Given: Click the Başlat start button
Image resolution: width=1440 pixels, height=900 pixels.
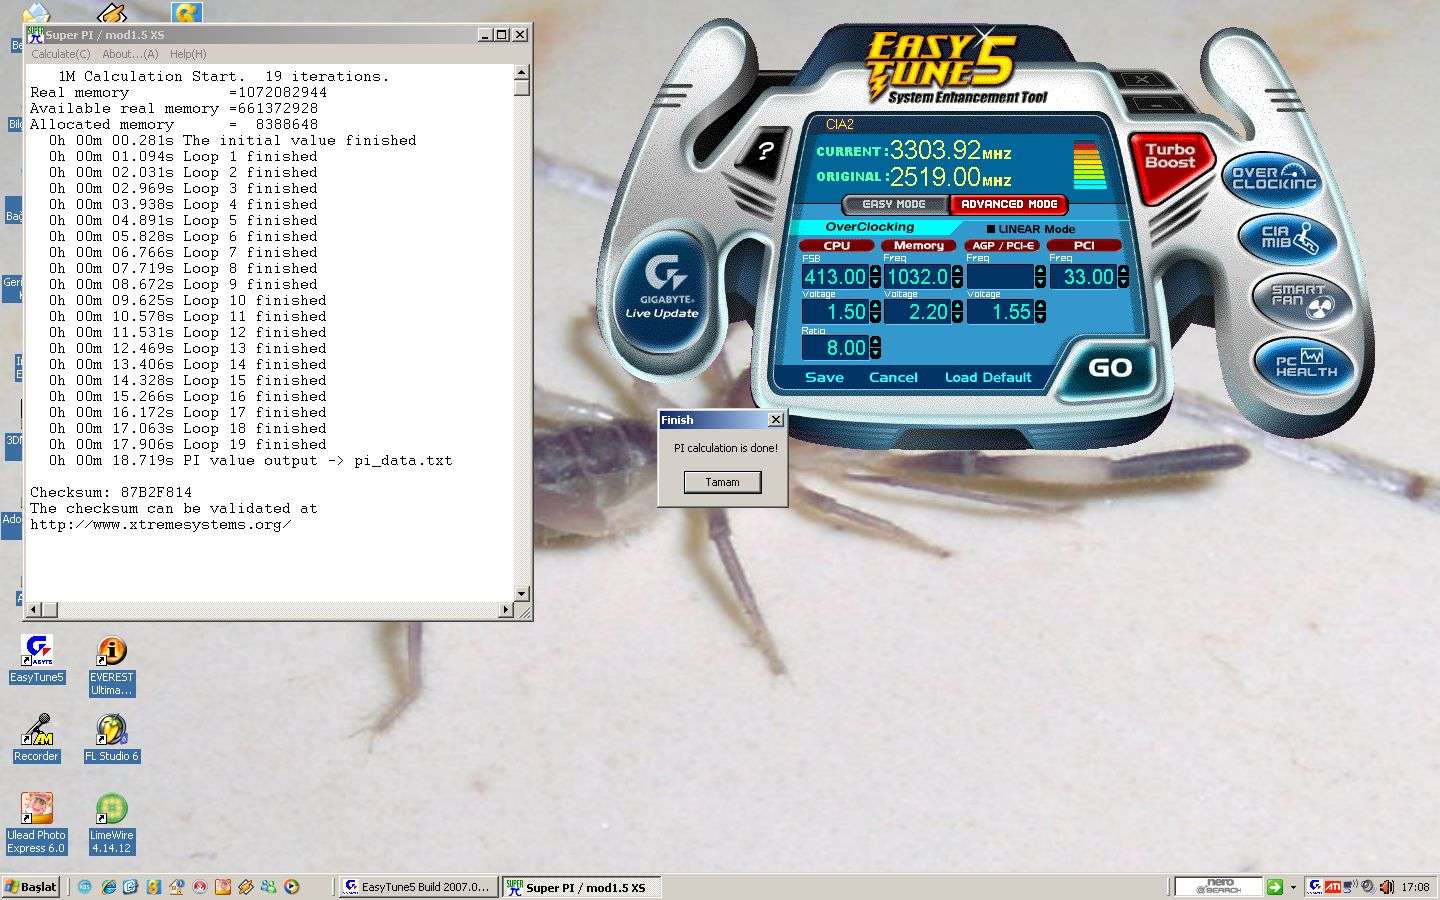Looking at the screenshot, I should (x=31, y=887).
